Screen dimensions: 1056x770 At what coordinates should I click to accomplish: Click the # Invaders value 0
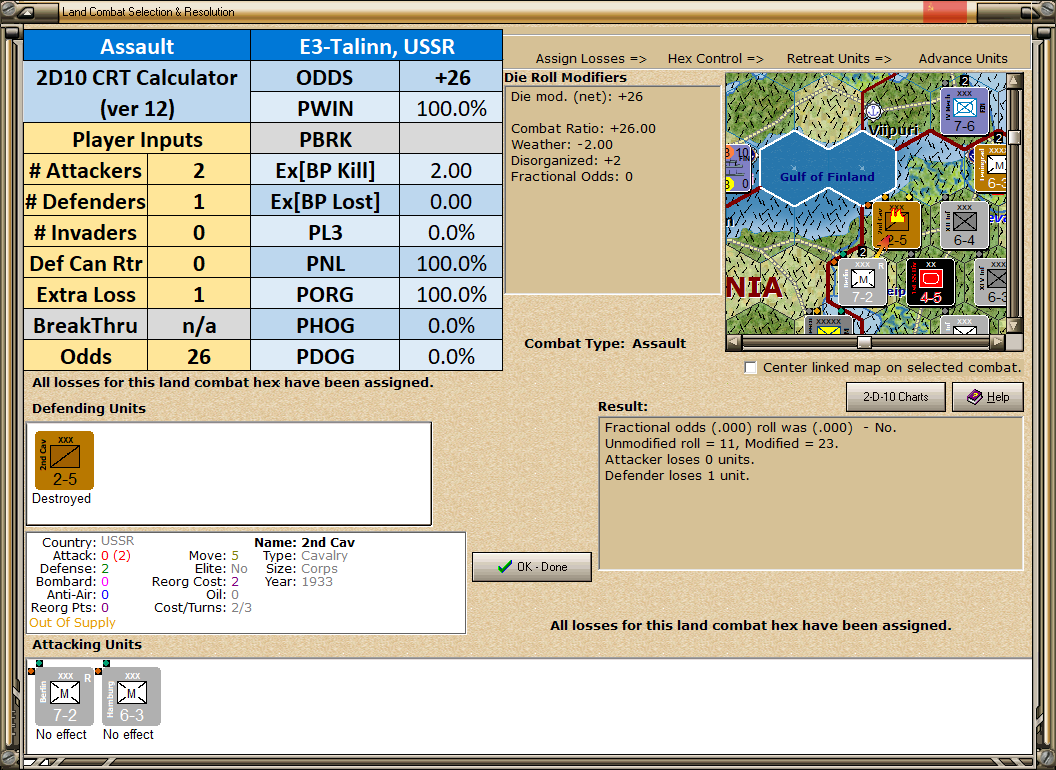pos(199,232)
